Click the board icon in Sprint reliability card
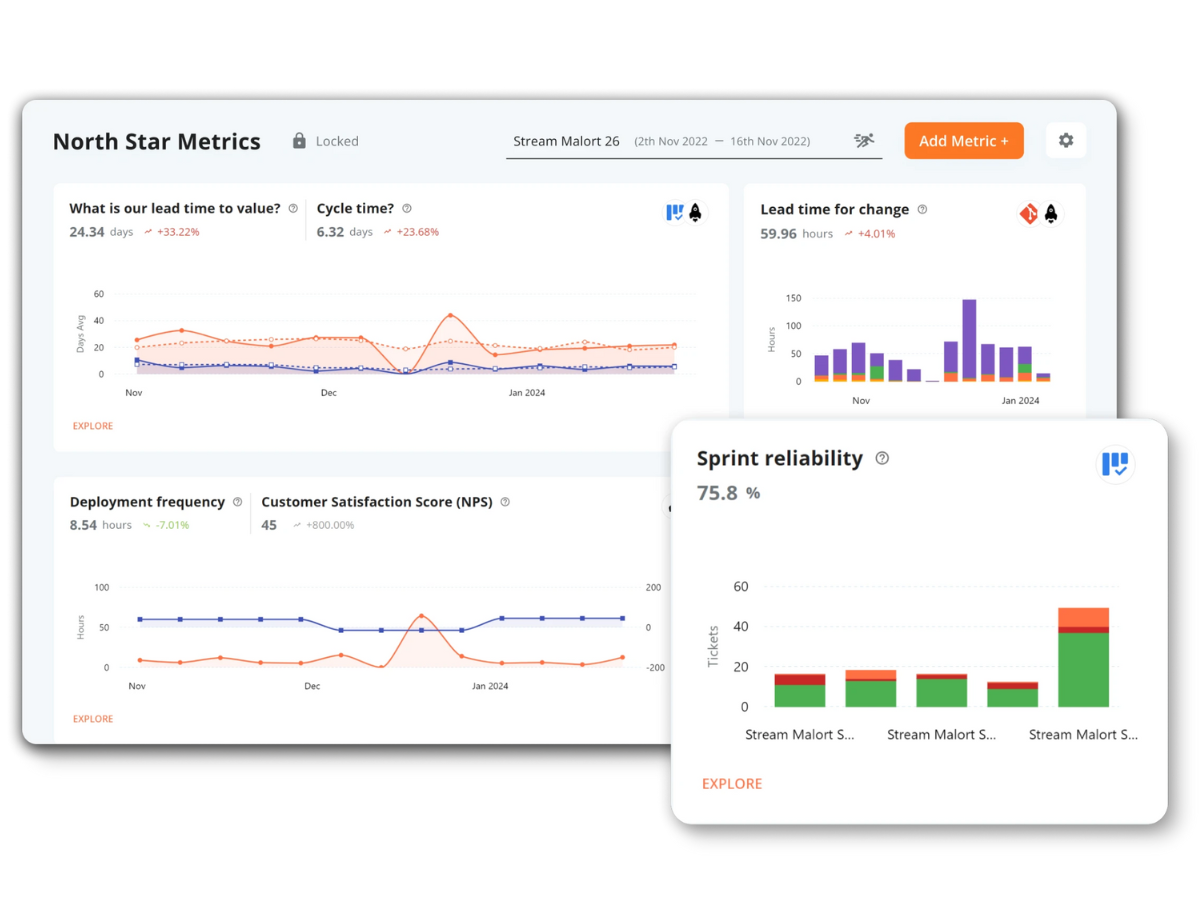The height and width of the screenshot is (918, 1200). (1115, 464)
